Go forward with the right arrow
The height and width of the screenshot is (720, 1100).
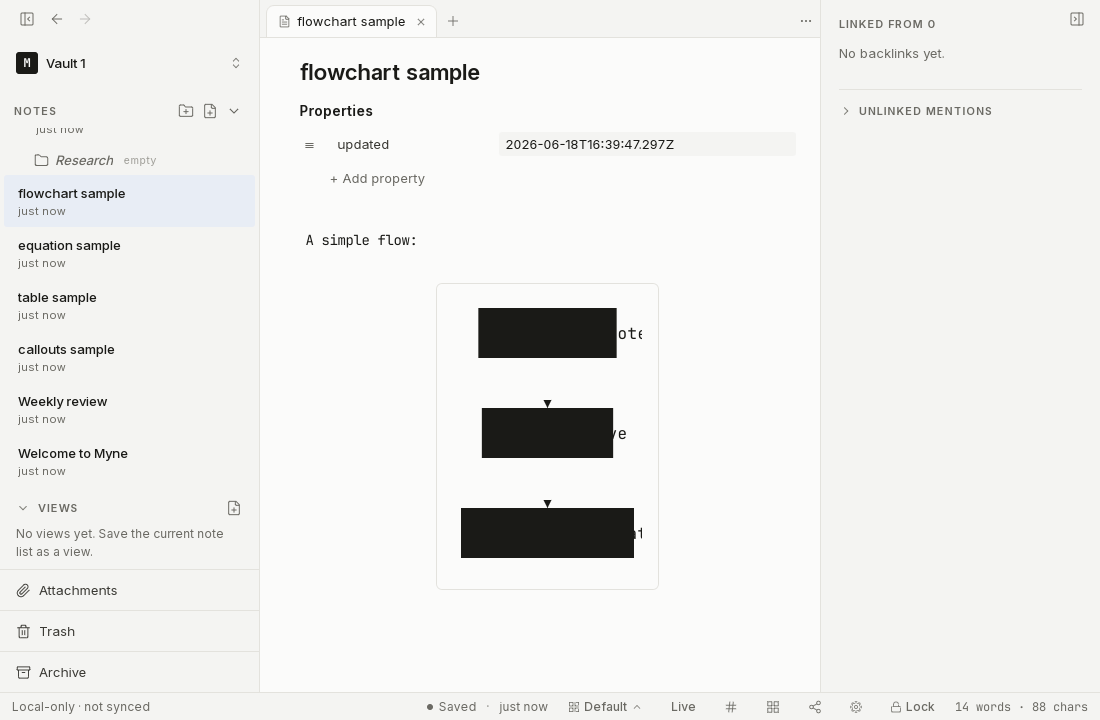85,19
